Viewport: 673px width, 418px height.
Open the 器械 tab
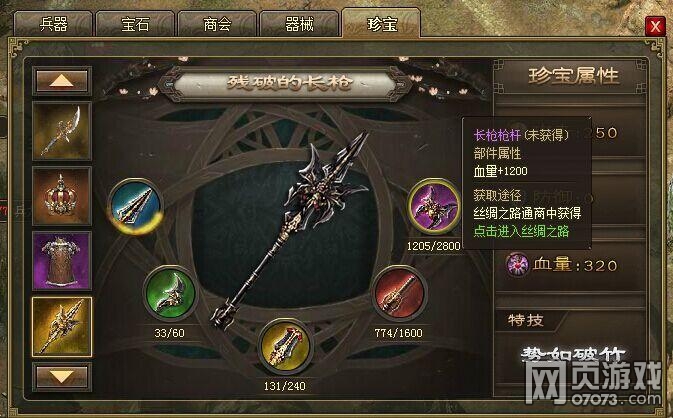coord(299,24)
